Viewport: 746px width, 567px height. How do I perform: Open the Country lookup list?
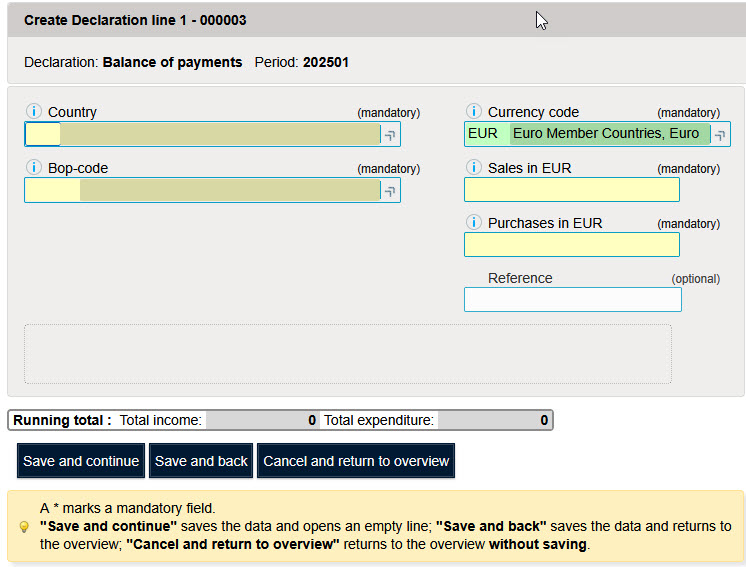390,135
